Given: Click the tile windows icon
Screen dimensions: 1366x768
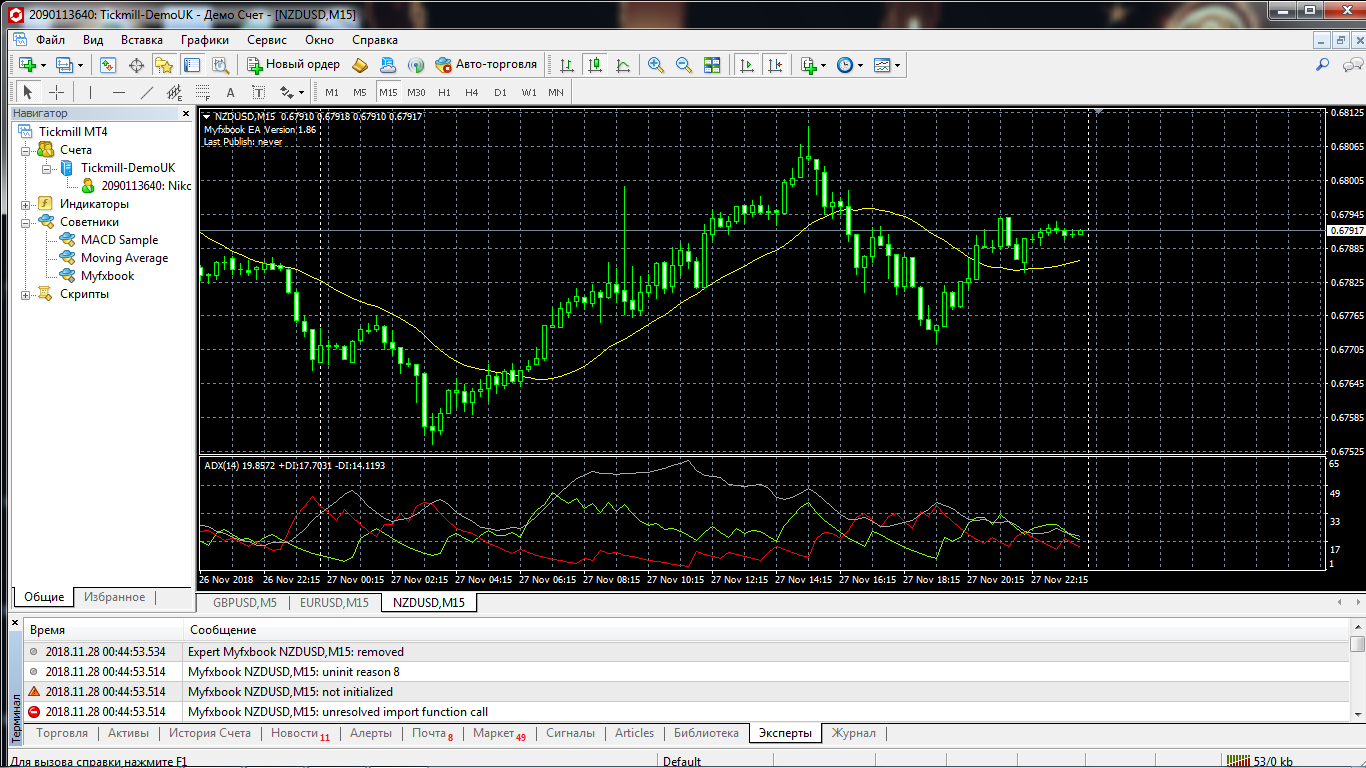Looking at the screenshot, I should pyautogui.click(x=712, y=65).
